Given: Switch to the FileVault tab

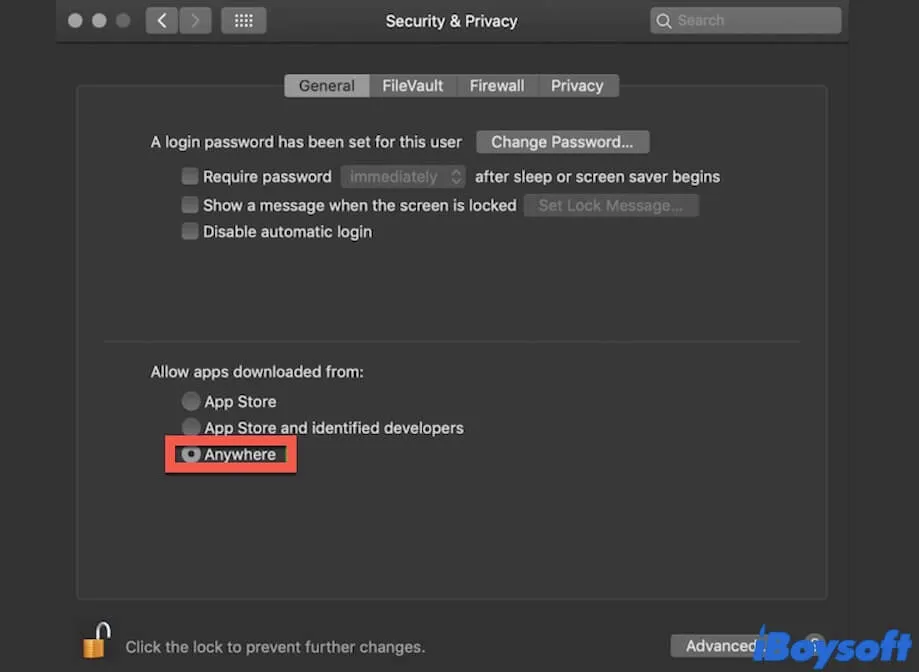Looking at the screenshot, I should [x=413, y=86].
